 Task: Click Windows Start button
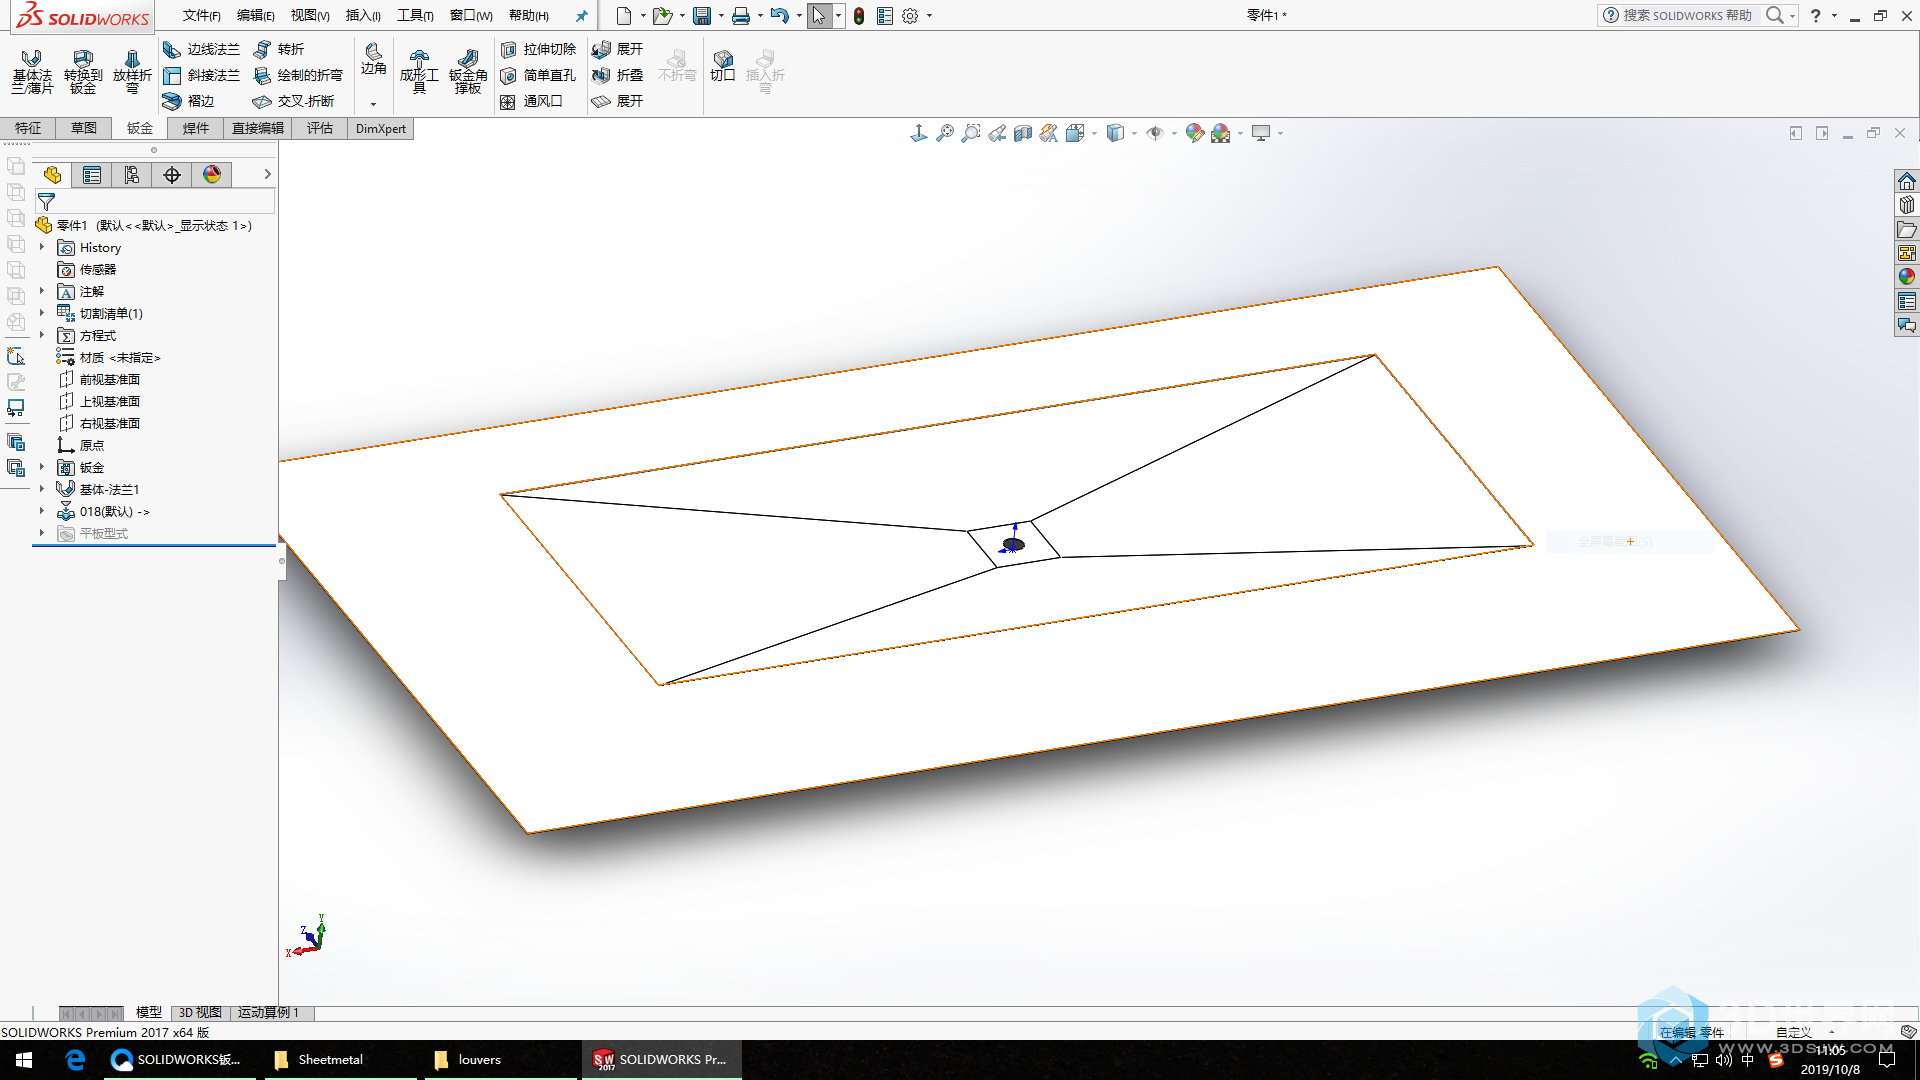(24, 1060)
